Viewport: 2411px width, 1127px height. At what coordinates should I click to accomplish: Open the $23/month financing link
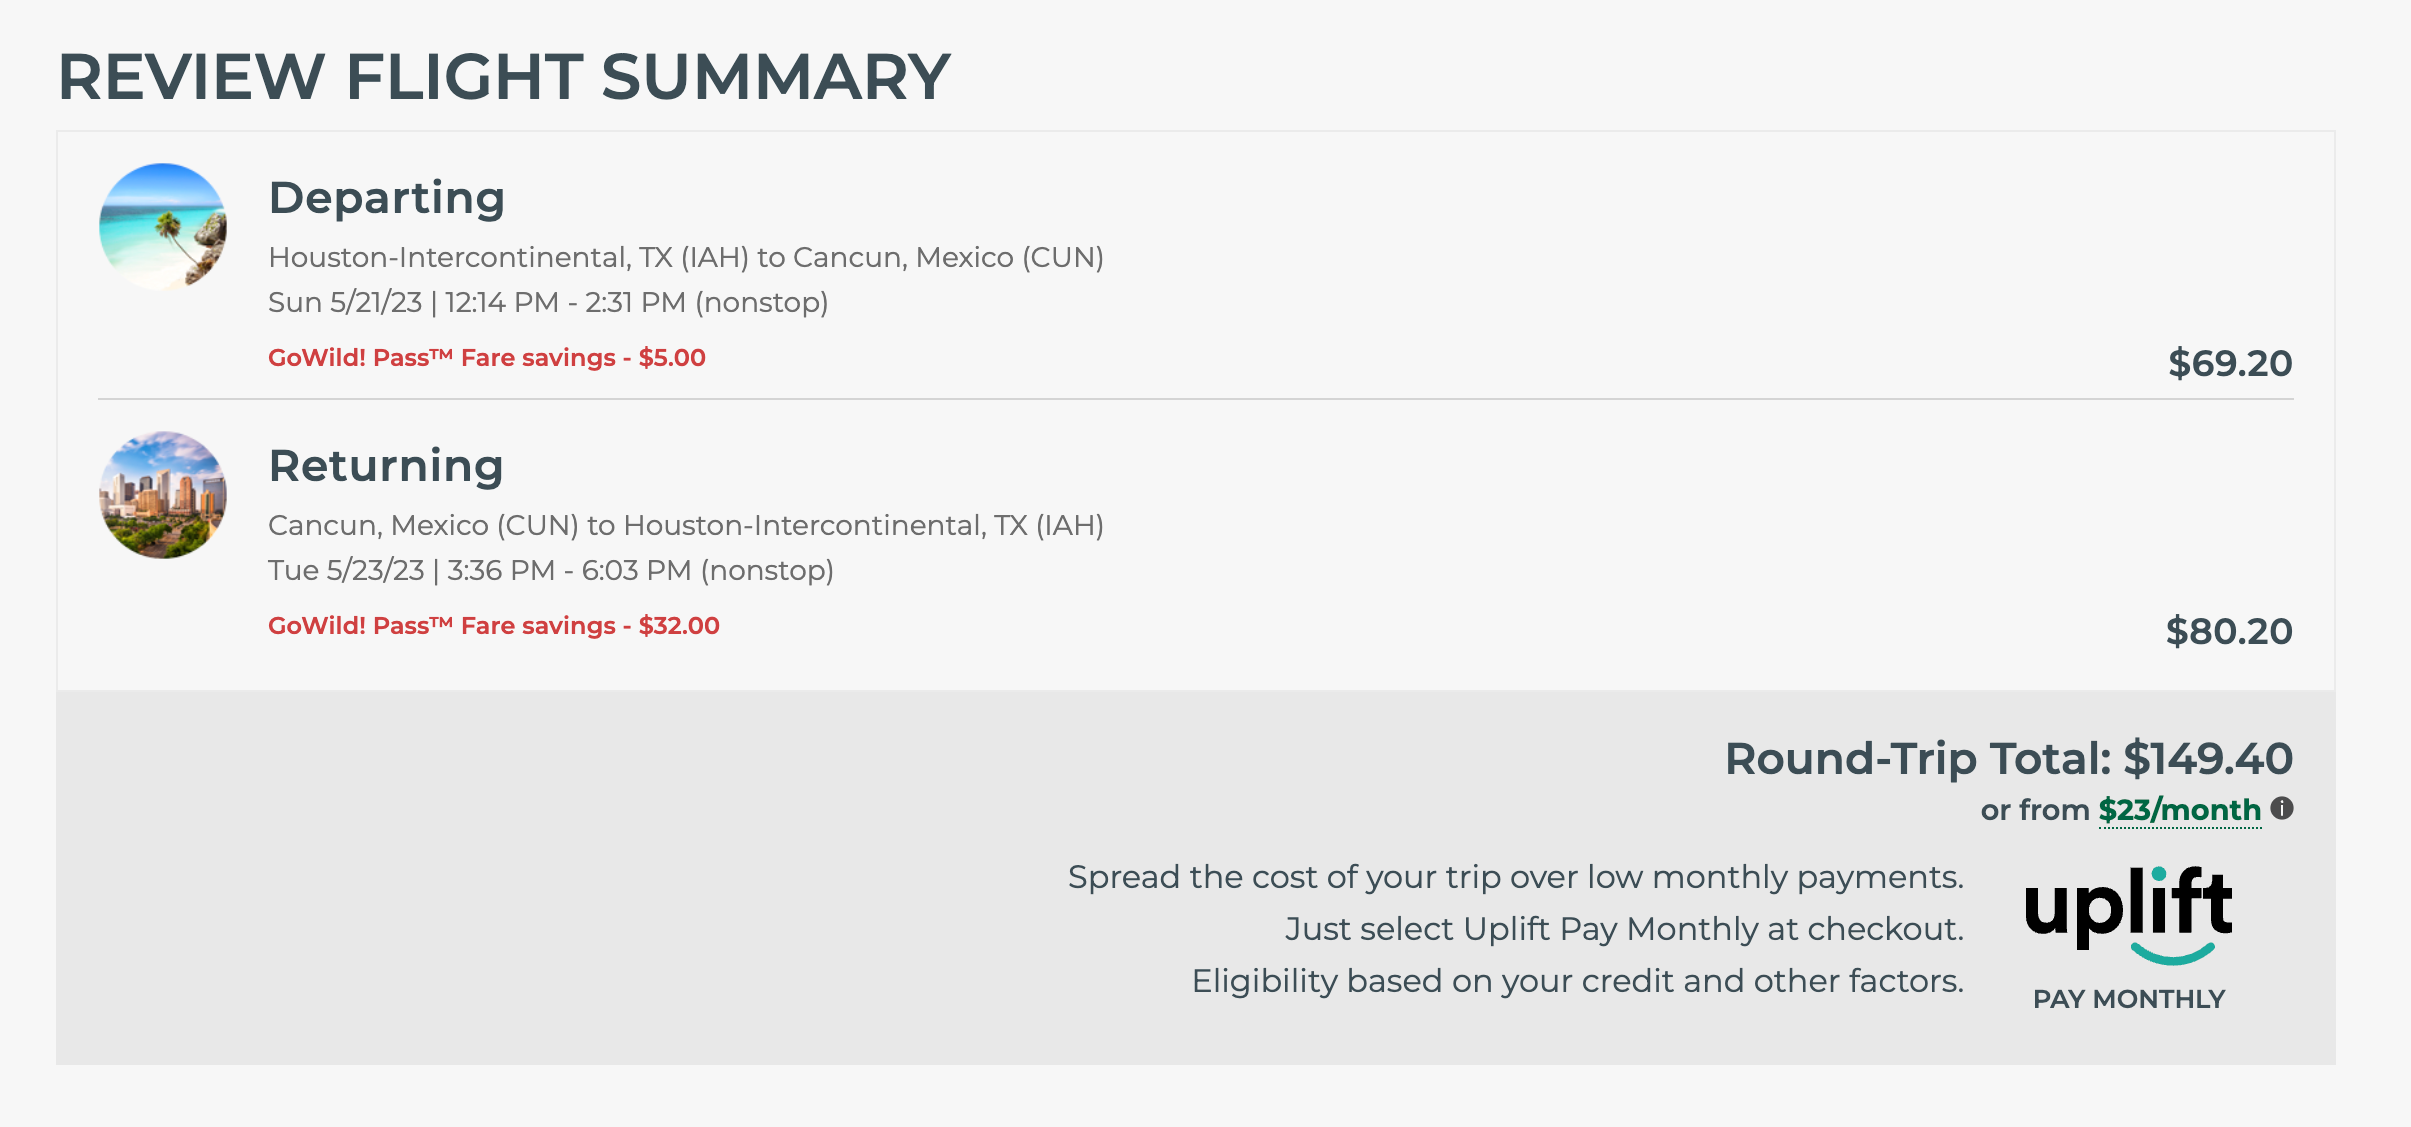pyautogui.click(x=2179, y=810)
